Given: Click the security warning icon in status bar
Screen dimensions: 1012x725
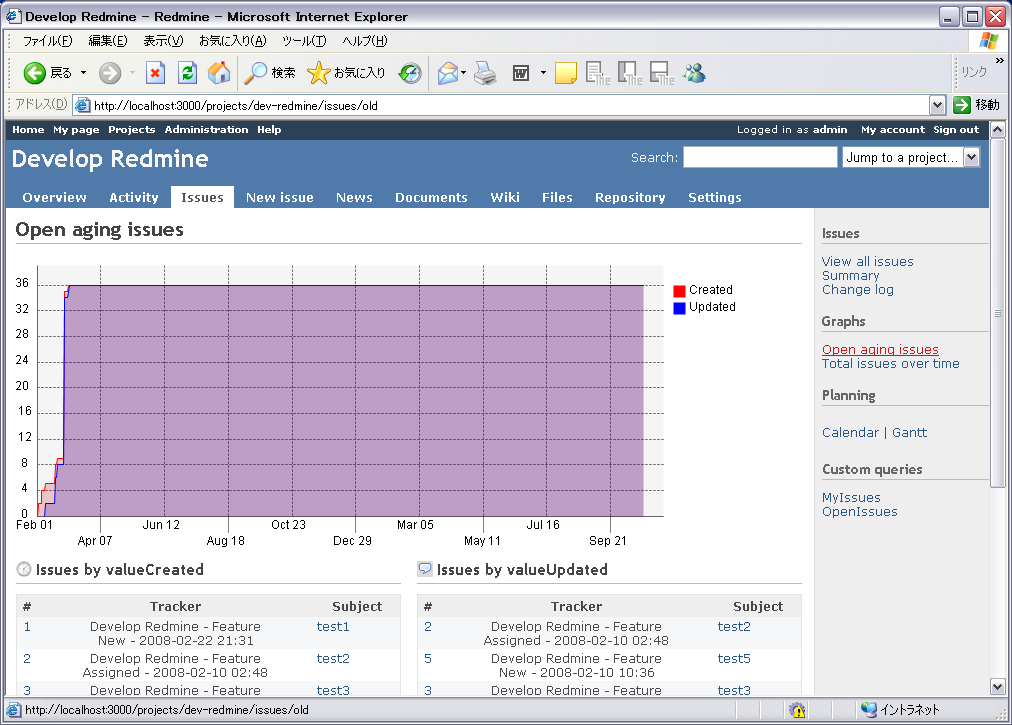Looking at the screenshot, I should [797, 710].
